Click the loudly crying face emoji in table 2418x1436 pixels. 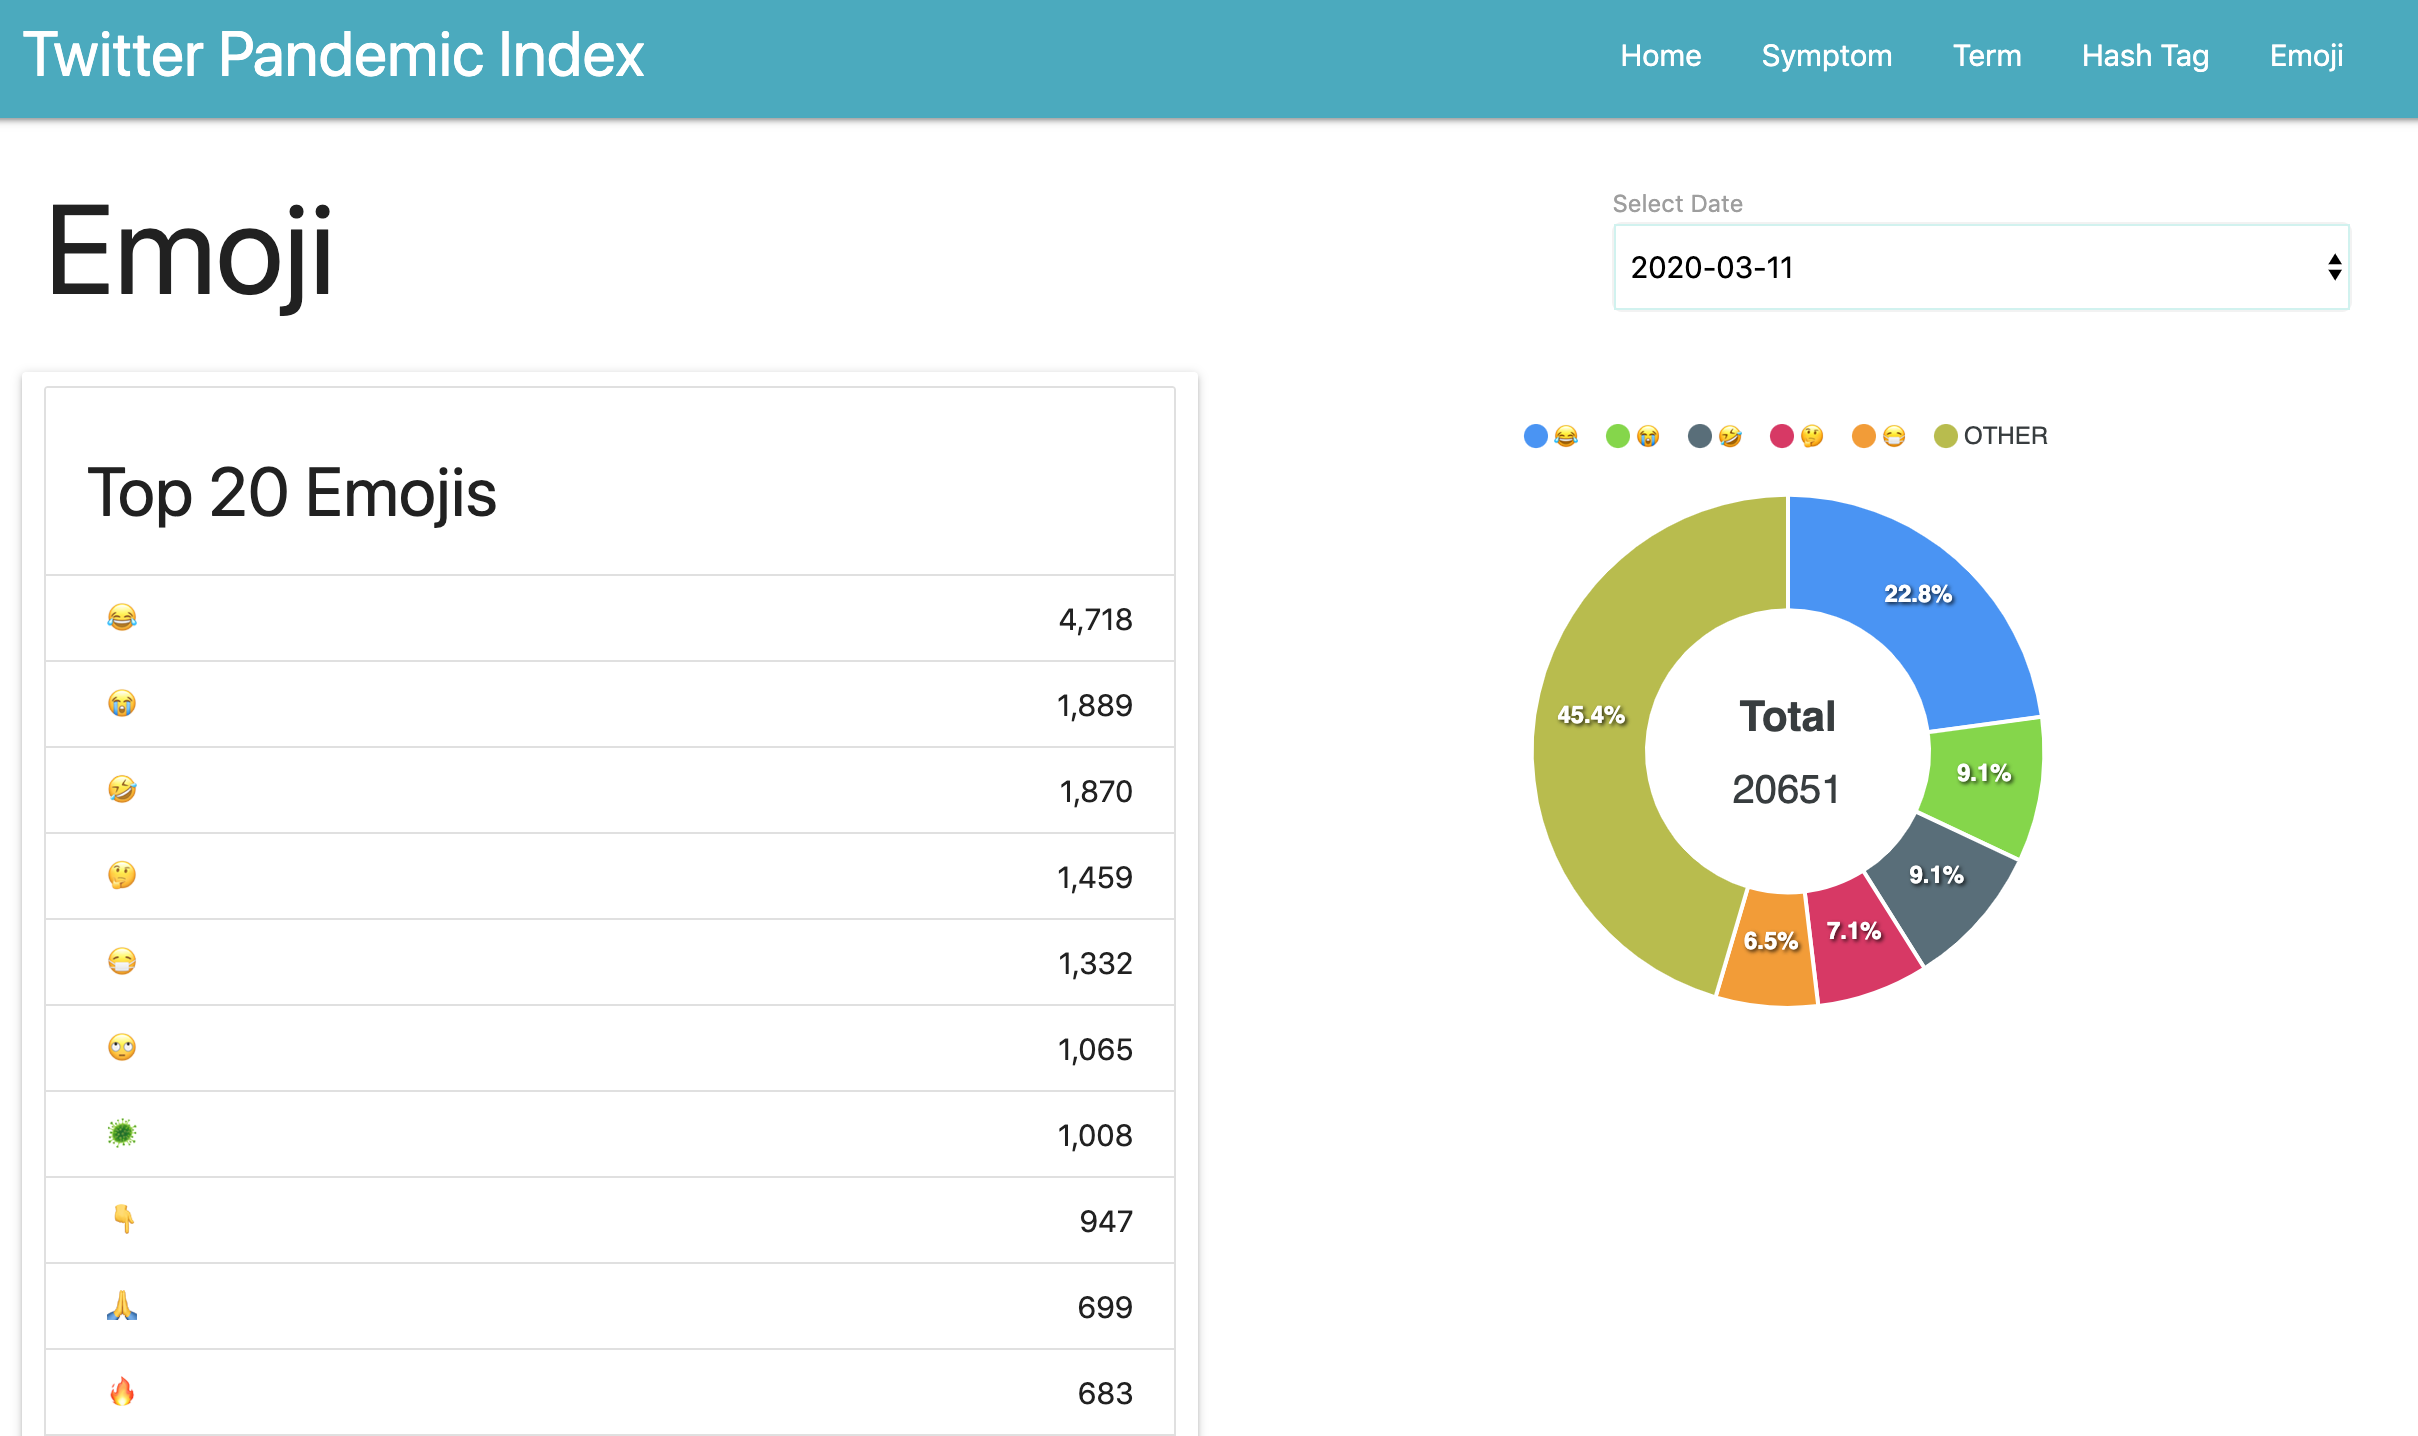coord(122,704)
